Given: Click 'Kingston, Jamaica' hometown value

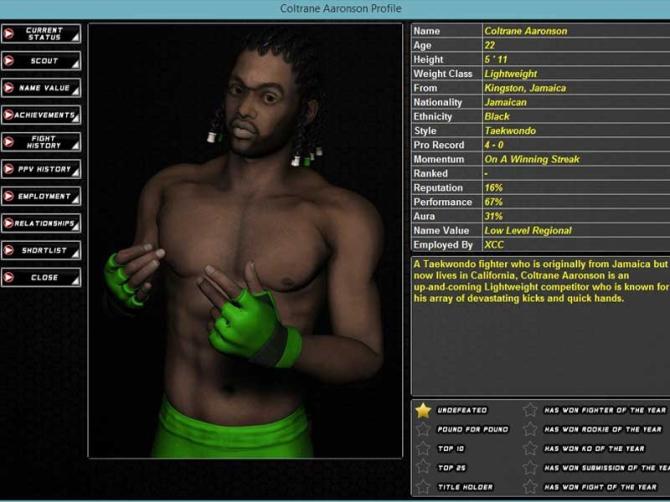Looking at the screenshot, I should tap(525, 88).
